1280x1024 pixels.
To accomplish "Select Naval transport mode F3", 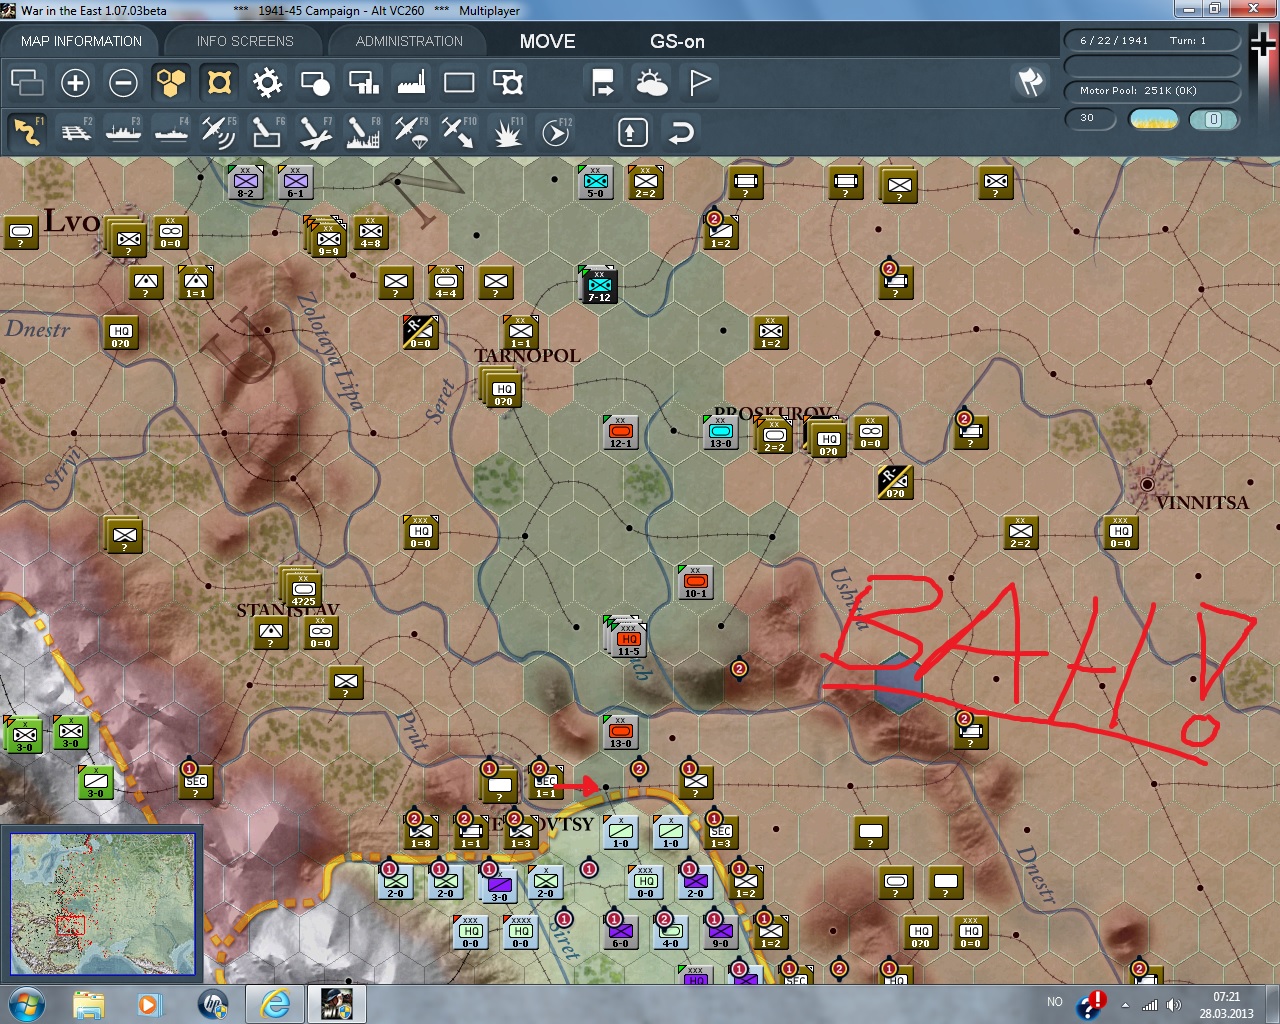I will (123, 132).
